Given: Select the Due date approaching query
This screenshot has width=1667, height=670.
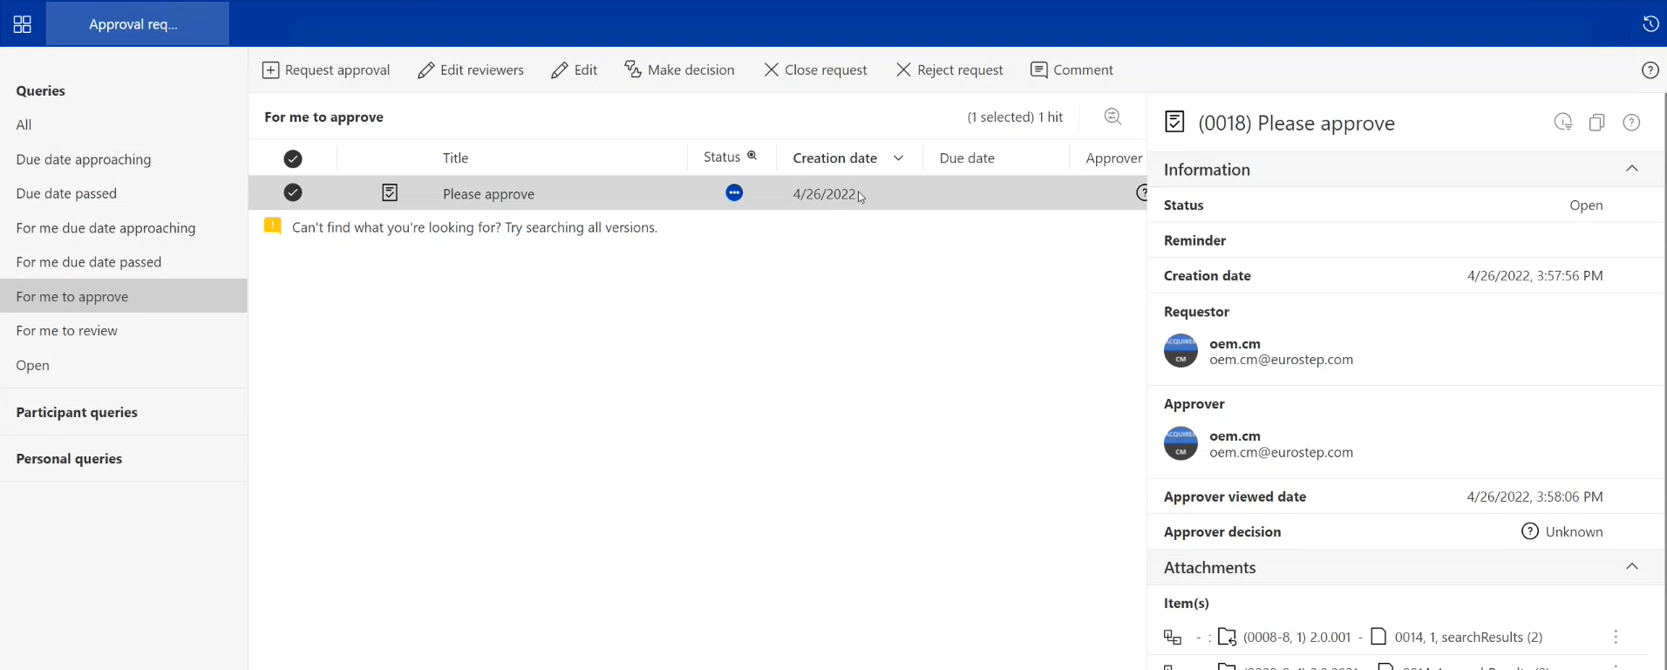Looking at the screenshot, I should [x=83, y=159].
